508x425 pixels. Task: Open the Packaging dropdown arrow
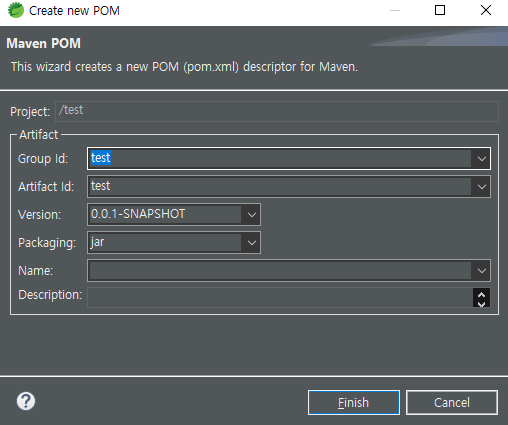coord(252,243)
